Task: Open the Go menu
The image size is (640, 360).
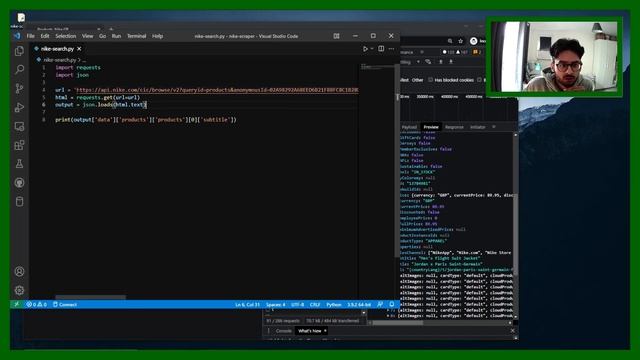Action: 102,36
